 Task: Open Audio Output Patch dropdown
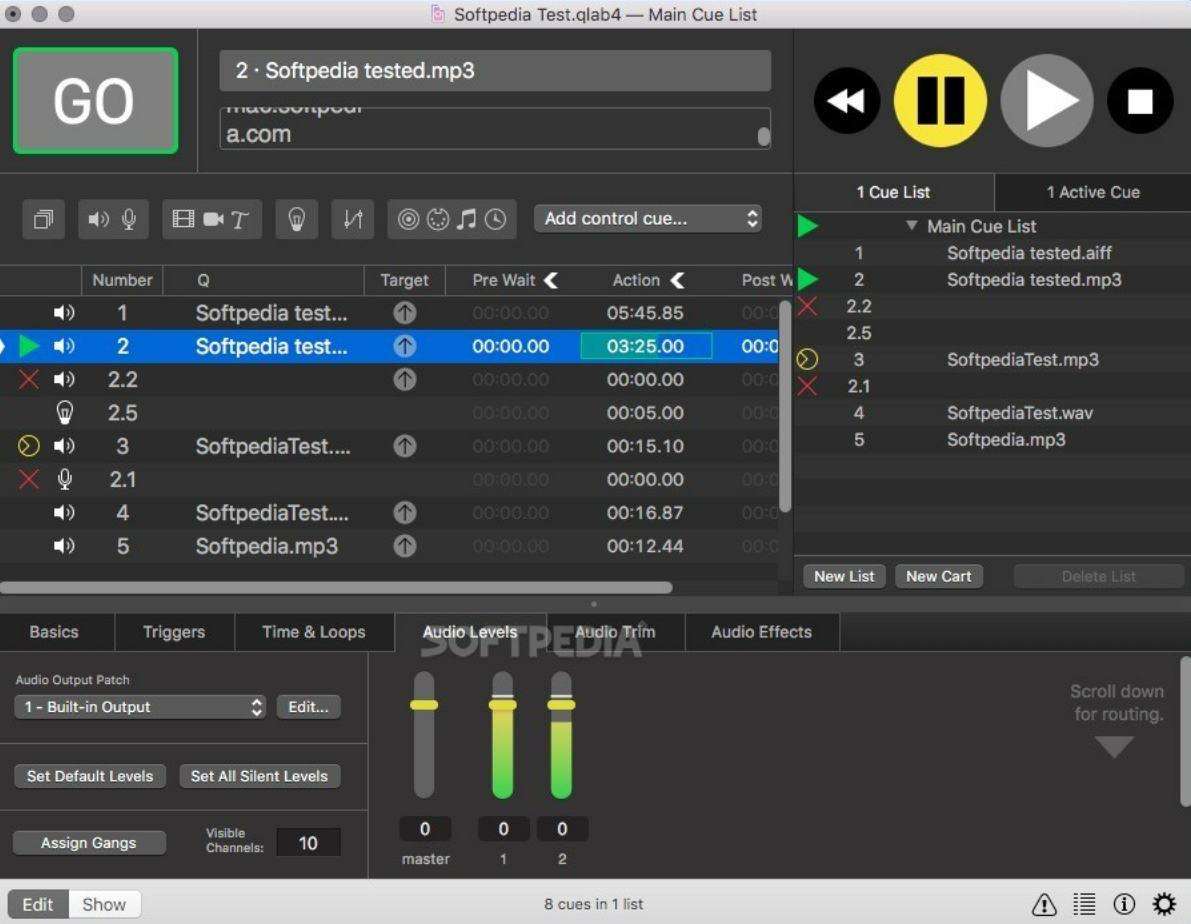[x=140, y=707]
